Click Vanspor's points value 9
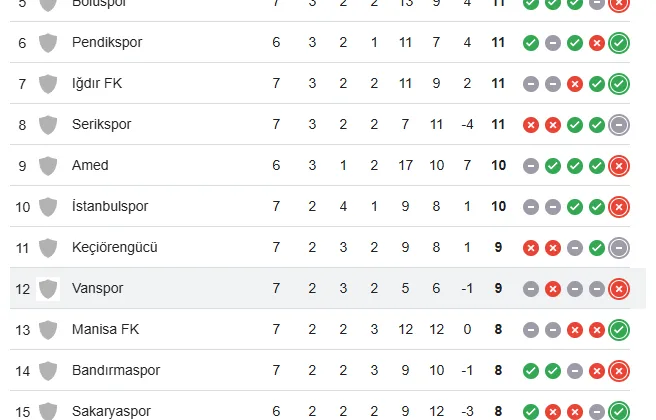 click(x=498, y=288)
